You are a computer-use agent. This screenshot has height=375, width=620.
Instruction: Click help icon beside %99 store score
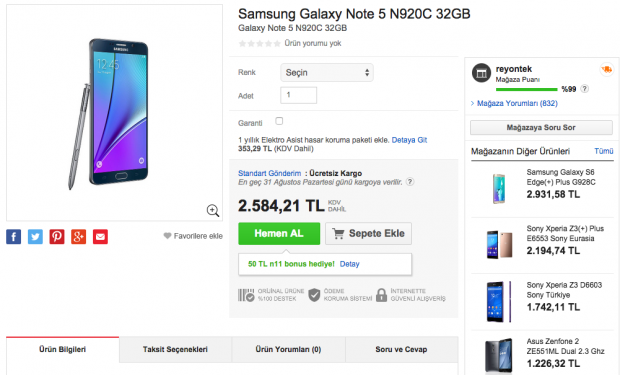(x=584, y=89)
